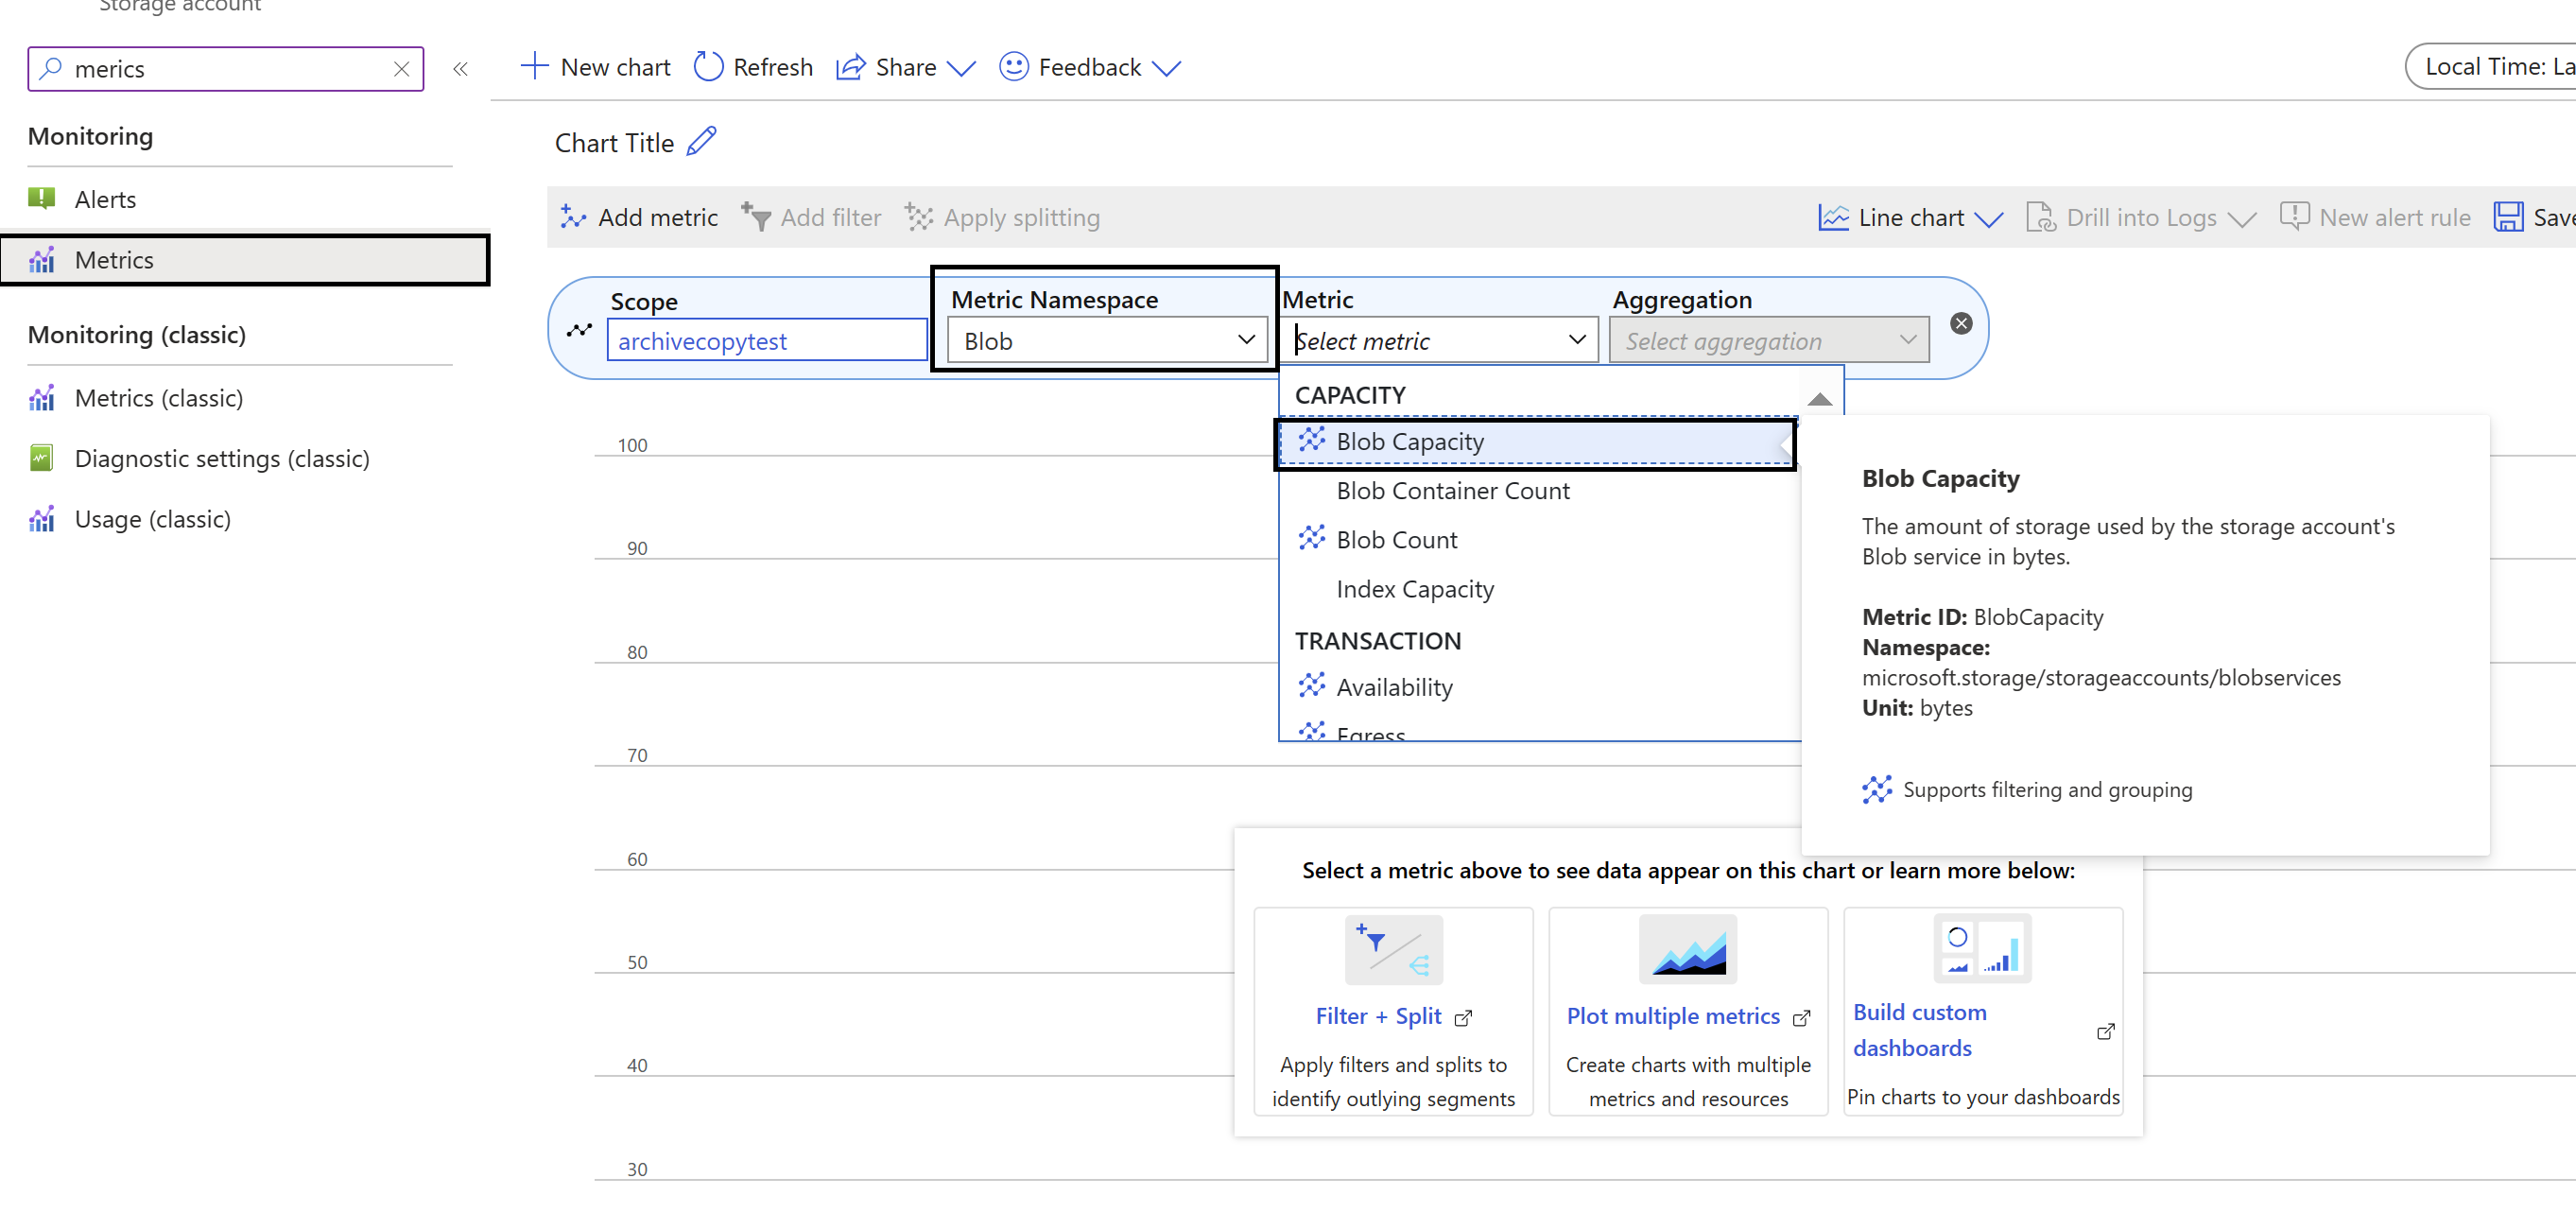
Task: Edit the chart title with the pencil
Action: click(701, 141)
